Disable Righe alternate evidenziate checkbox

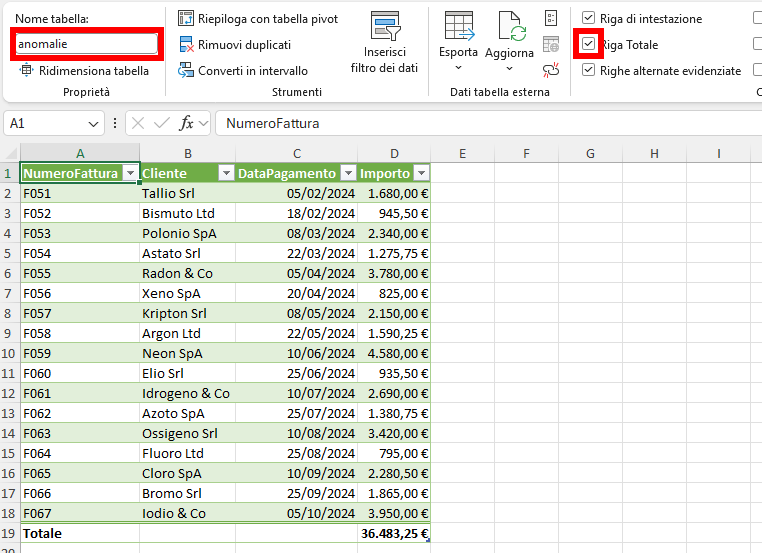[x=588, y=71]
